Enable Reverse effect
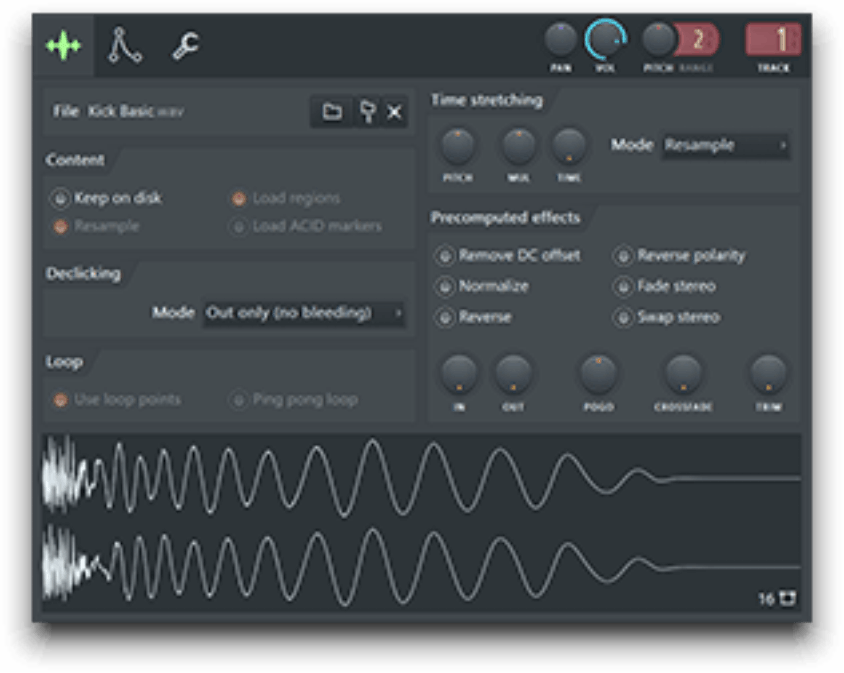Screen dimensions: 844x673 (x=473, y=317)
